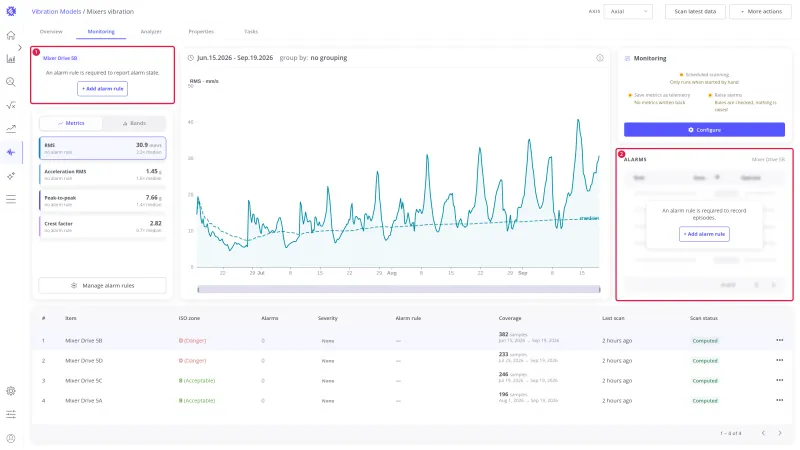
Task: Click the Scan status column header
Action: [x=704, y=318]
